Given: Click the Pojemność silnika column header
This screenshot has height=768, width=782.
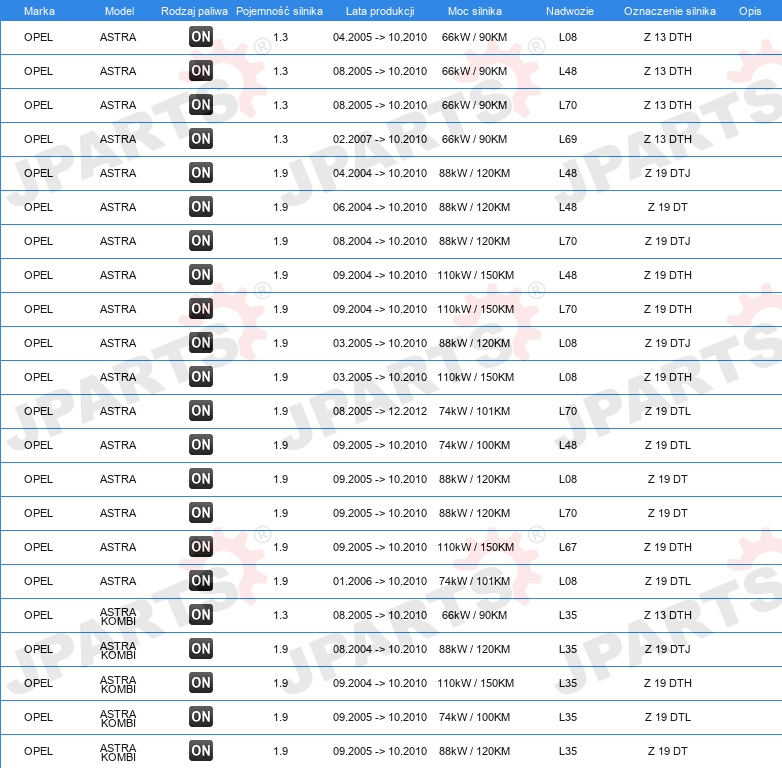Looking at the screenshot, I should point(279,11).
